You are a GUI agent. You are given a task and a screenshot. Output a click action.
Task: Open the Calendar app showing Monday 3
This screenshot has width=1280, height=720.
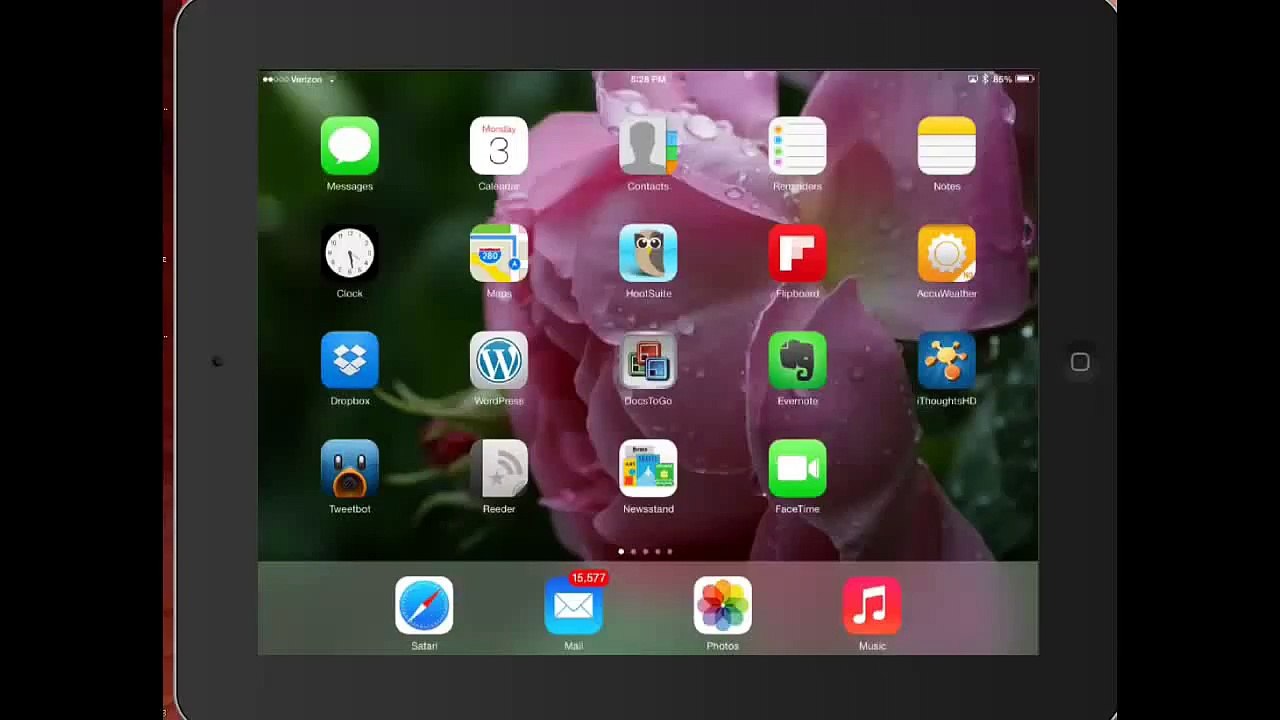coord(499,146)
